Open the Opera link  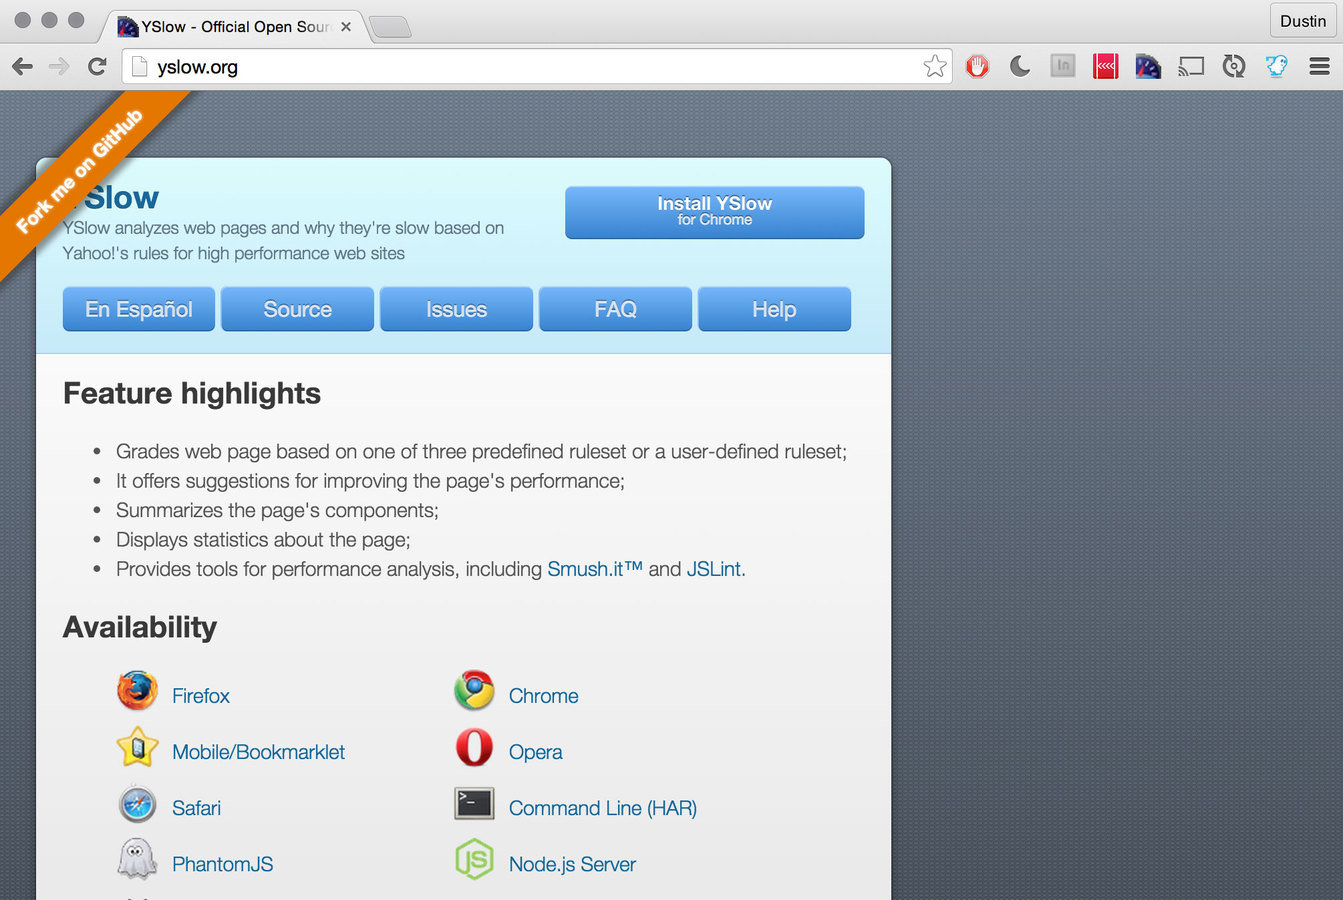coord(536,752)
